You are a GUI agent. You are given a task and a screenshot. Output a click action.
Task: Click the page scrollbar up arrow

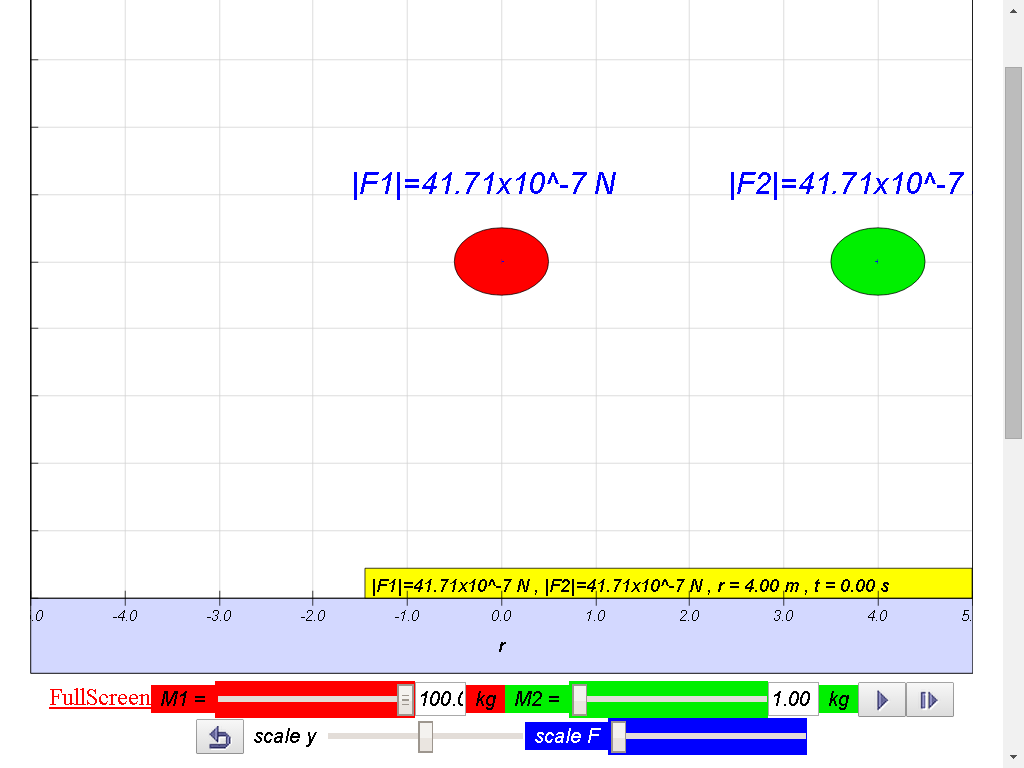[x=1013, y=10]
